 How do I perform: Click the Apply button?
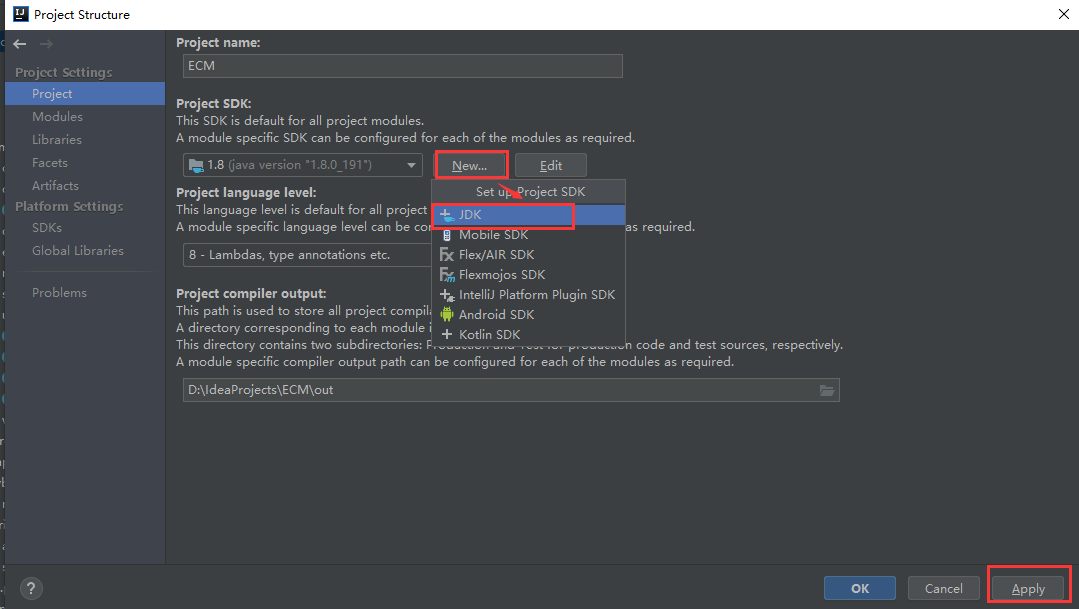click(x=1028, y=588)
